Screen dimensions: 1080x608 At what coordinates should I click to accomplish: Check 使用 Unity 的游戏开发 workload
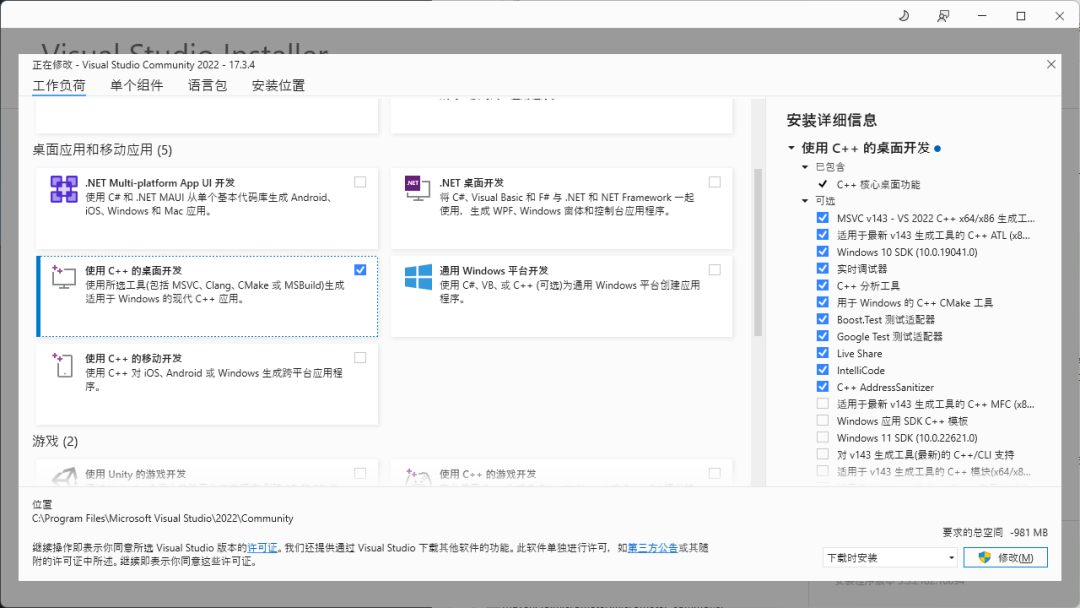(x=360, y=473)
